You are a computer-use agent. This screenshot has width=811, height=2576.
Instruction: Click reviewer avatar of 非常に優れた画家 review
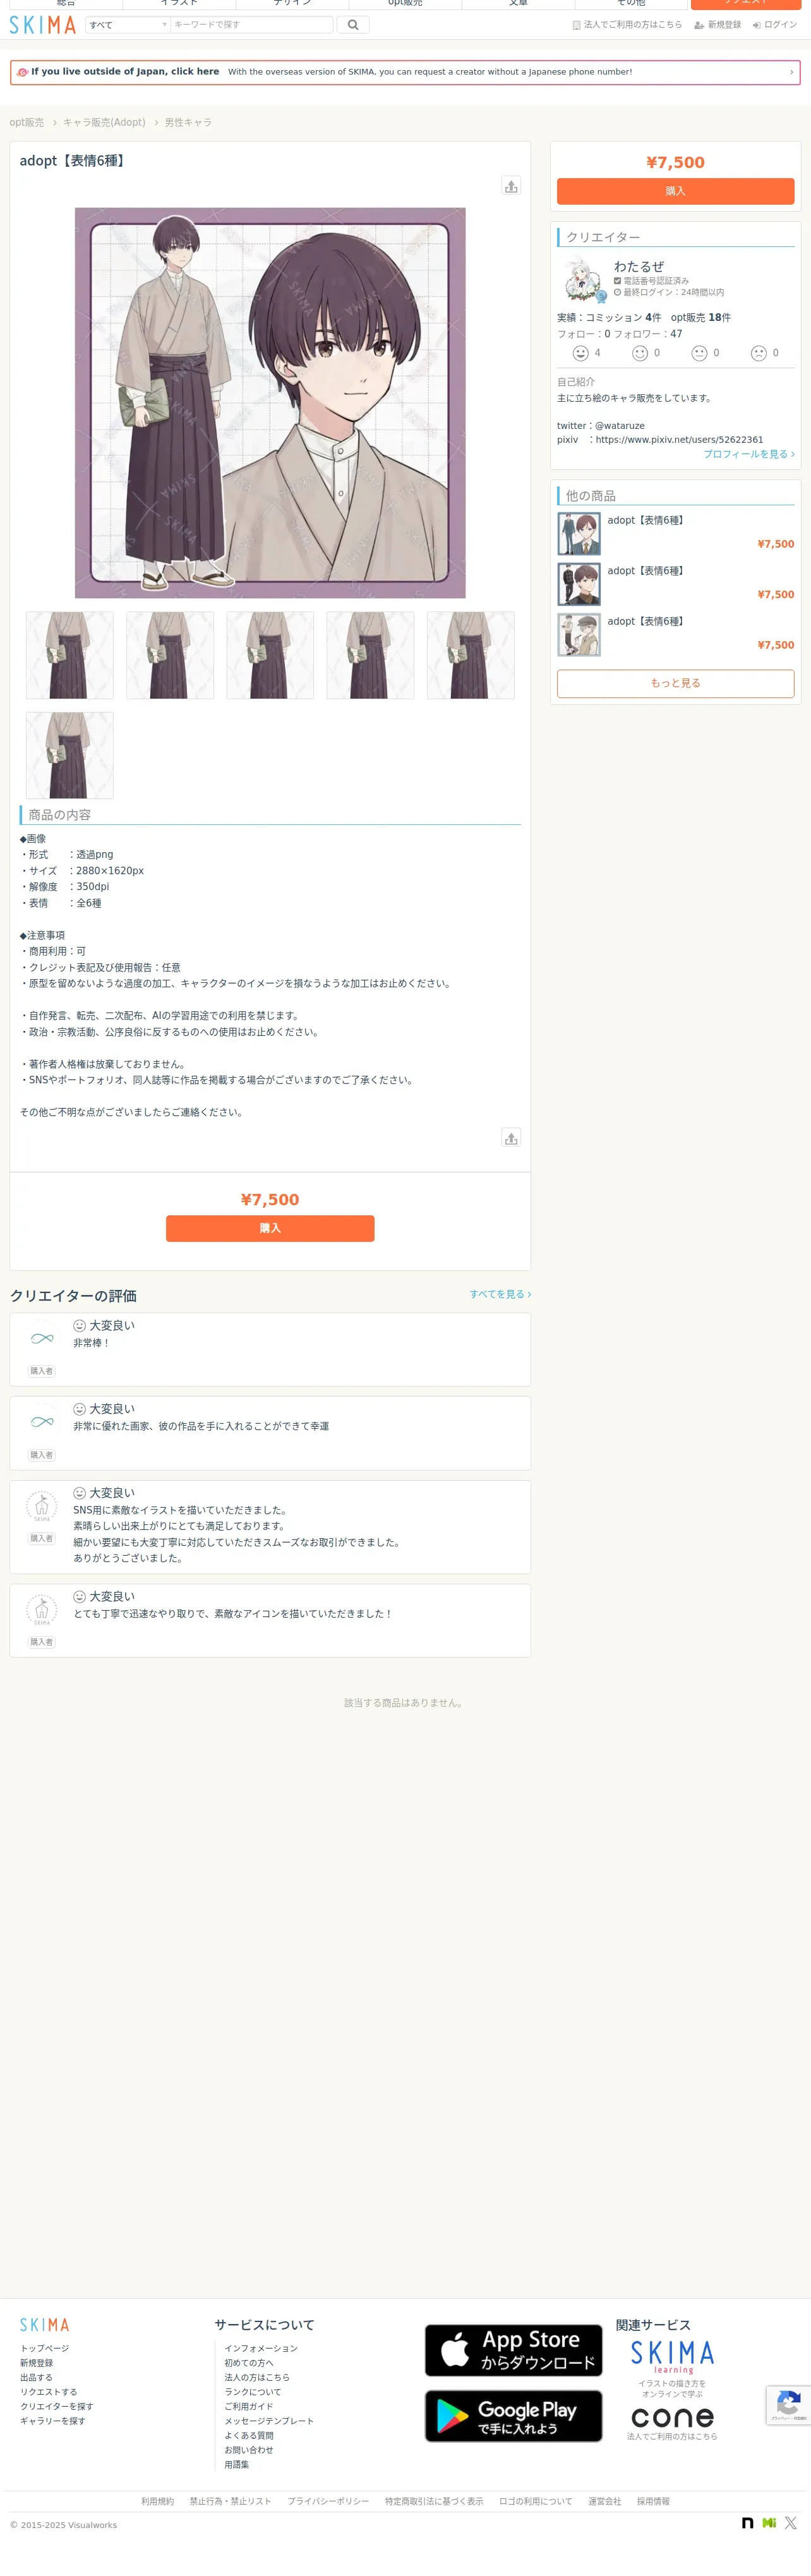(x=42, y=1422)
